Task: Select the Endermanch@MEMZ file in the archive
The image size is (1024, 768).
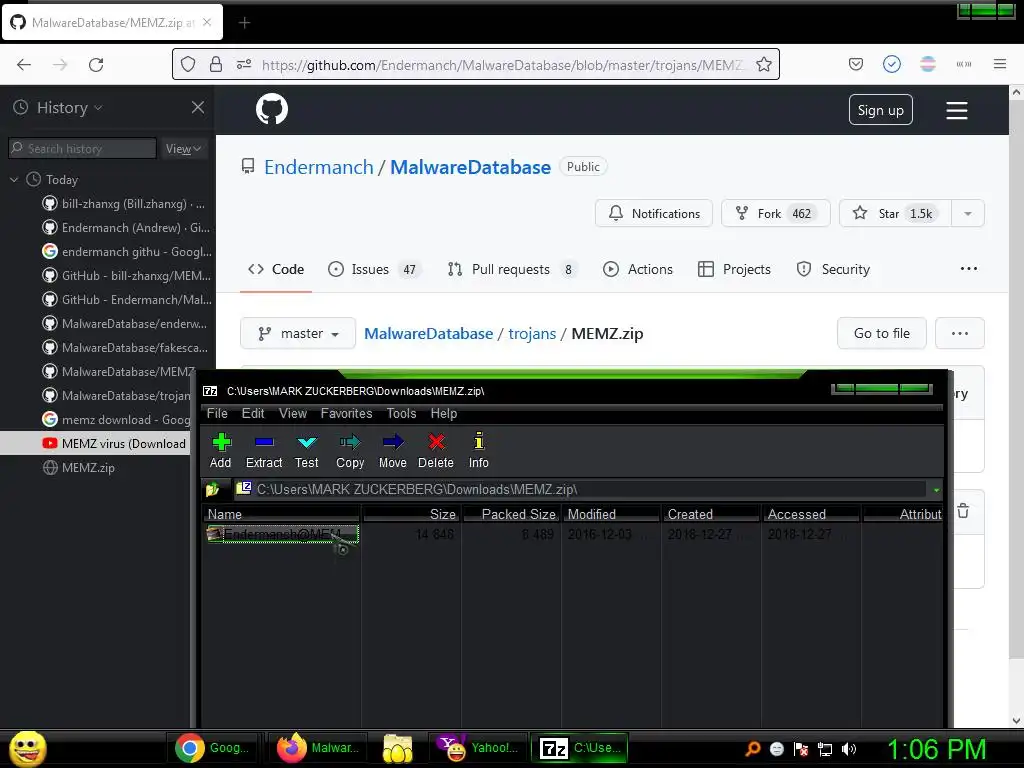Action: pos(282,535)
